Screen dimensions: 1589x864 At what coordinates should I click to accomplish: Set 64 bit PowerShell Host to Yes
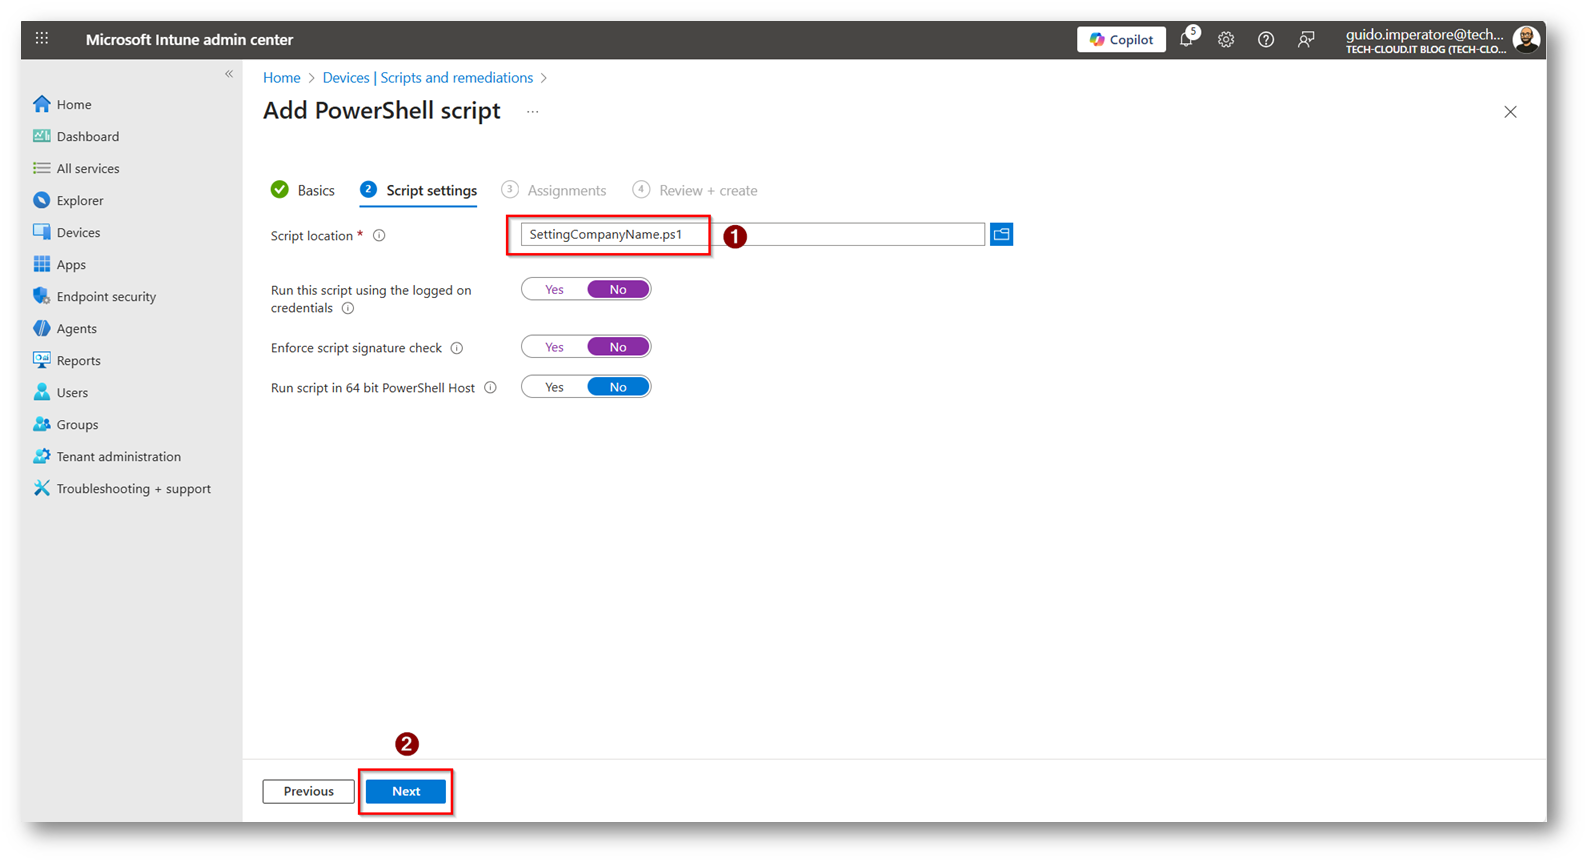(554, 387)
